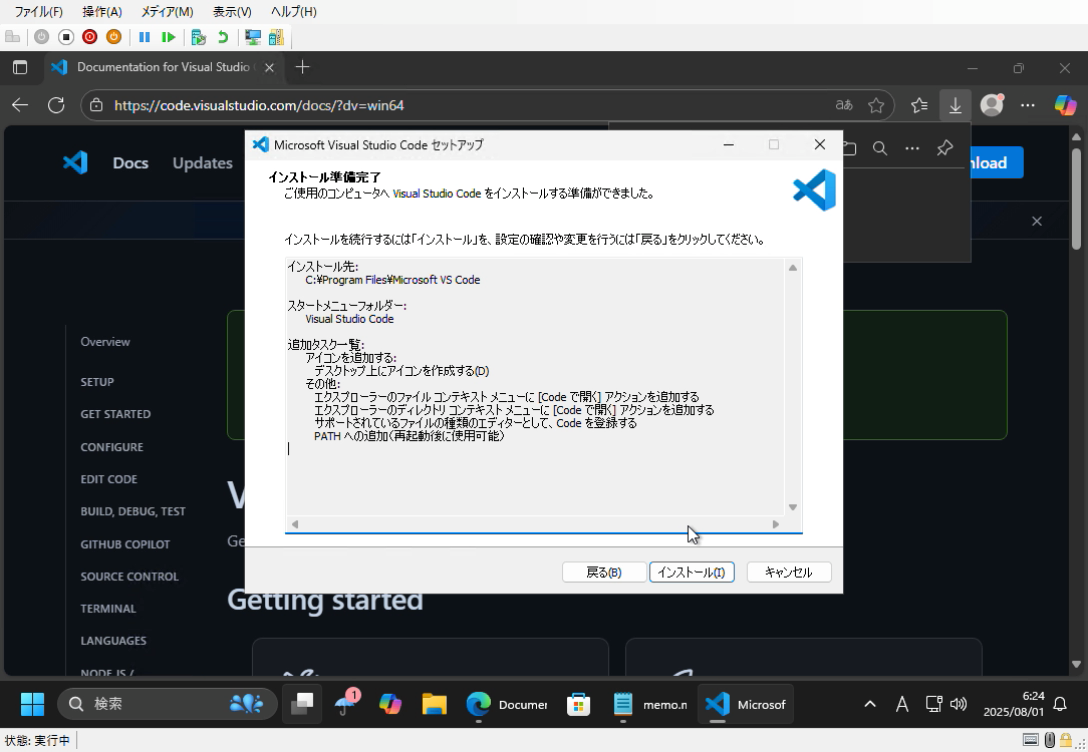Click キャンセル button in setup dialog

pyautogui.click(x=788, y=572)
